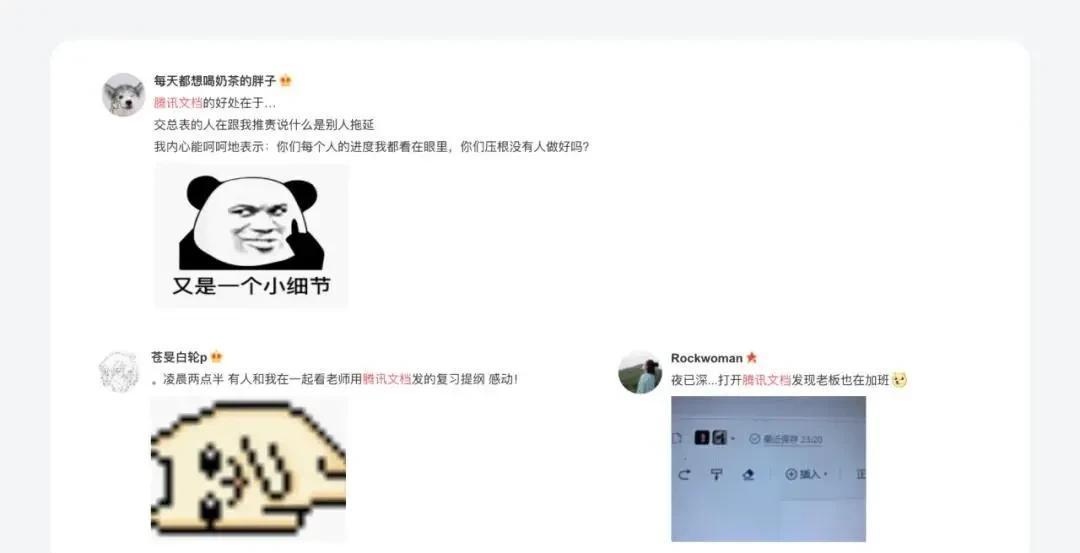The image size is (1080, 553).
Task: Expand the collaborator avatars dropdown arrow
Action: point(733,439)
